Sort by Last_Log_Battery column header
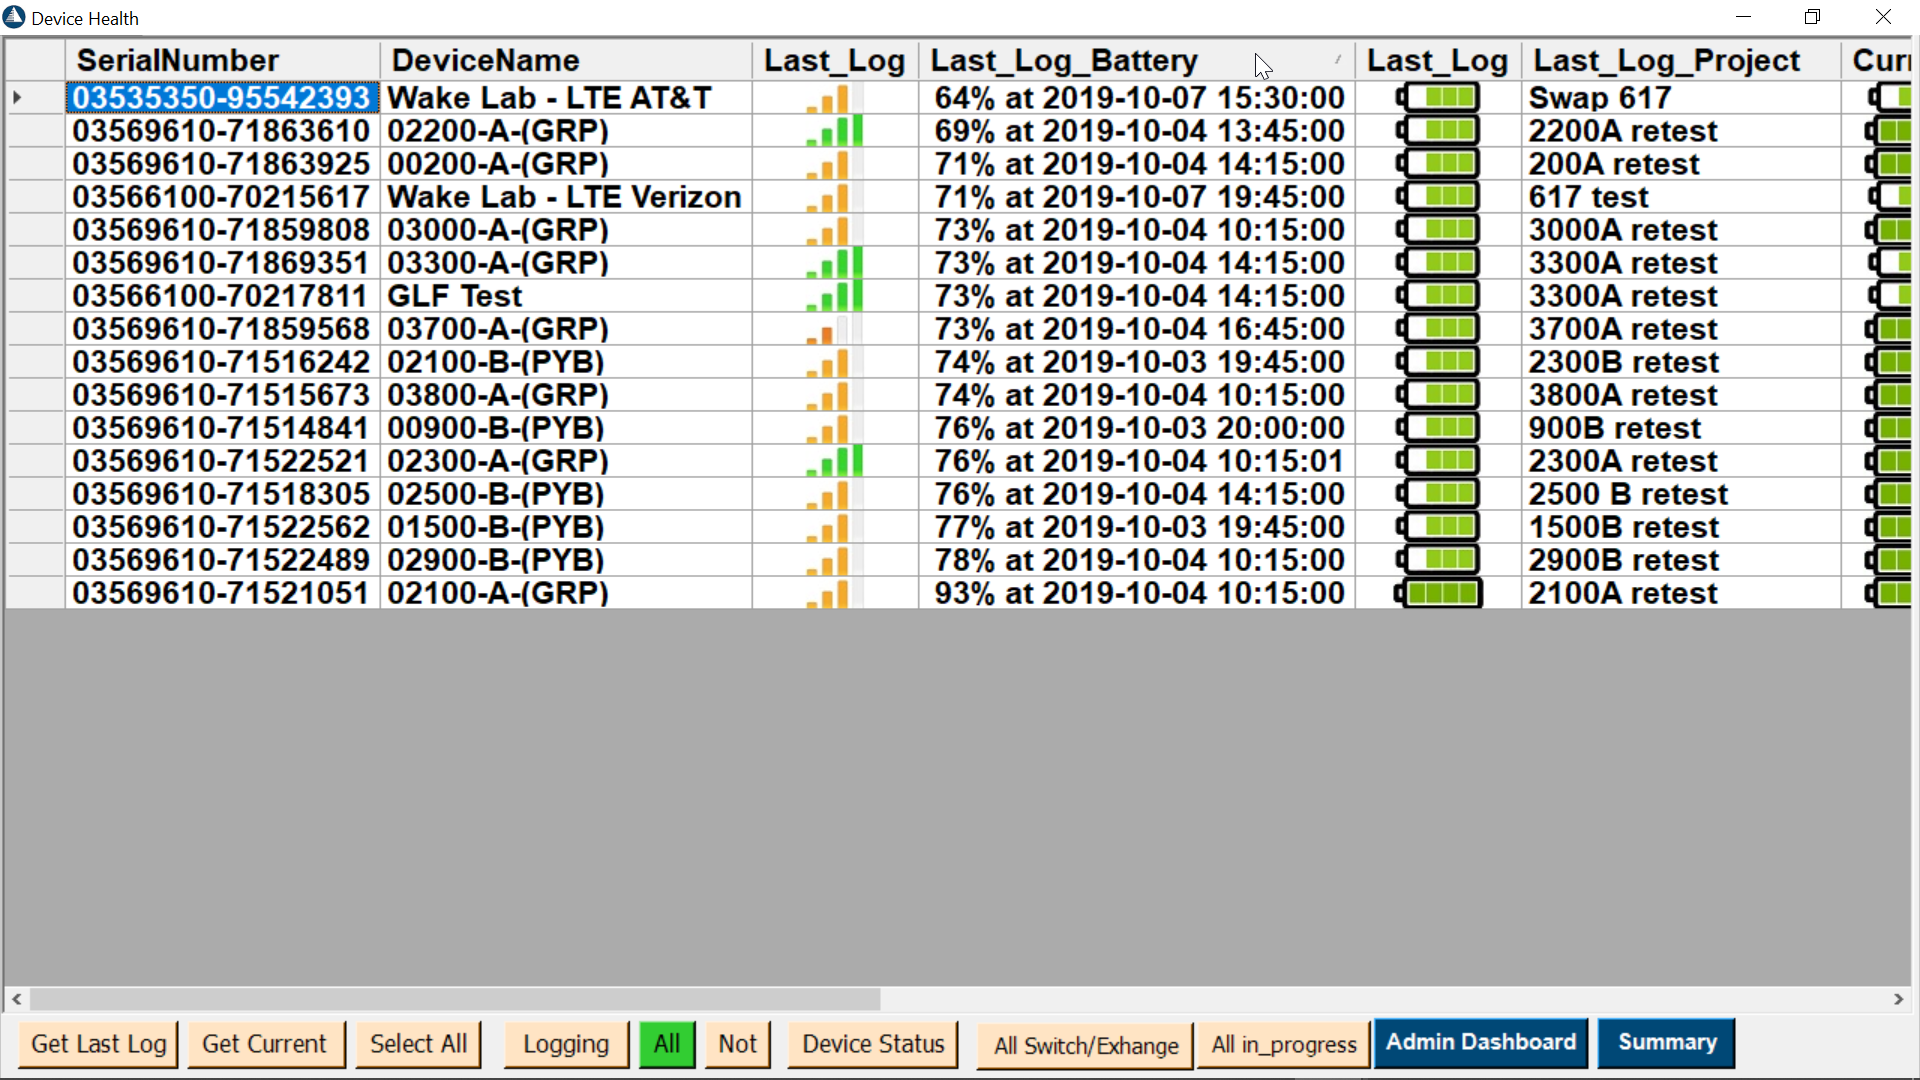The image size is (1920, 1080). tap(1063, 61)
